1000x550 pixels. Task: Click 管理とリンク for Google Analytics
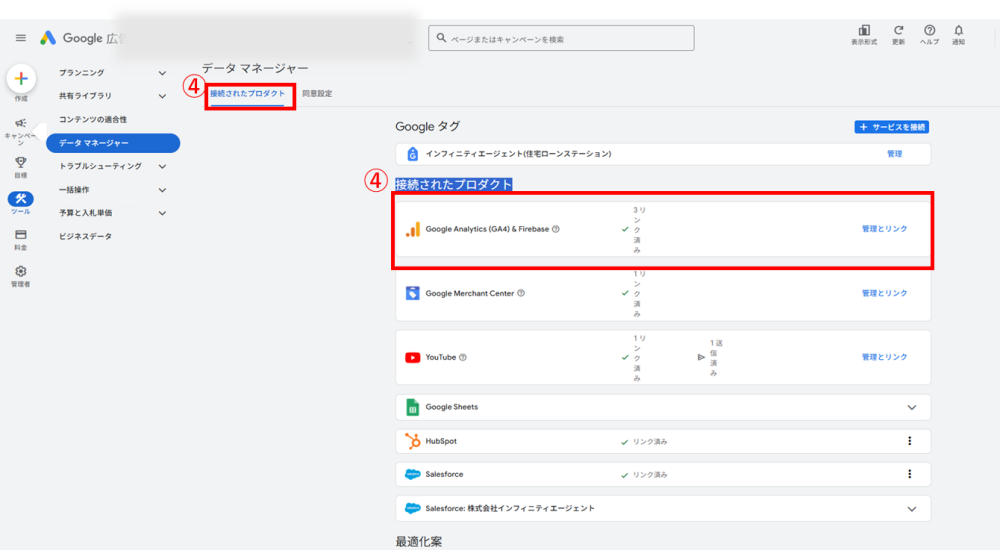(884, 228)
